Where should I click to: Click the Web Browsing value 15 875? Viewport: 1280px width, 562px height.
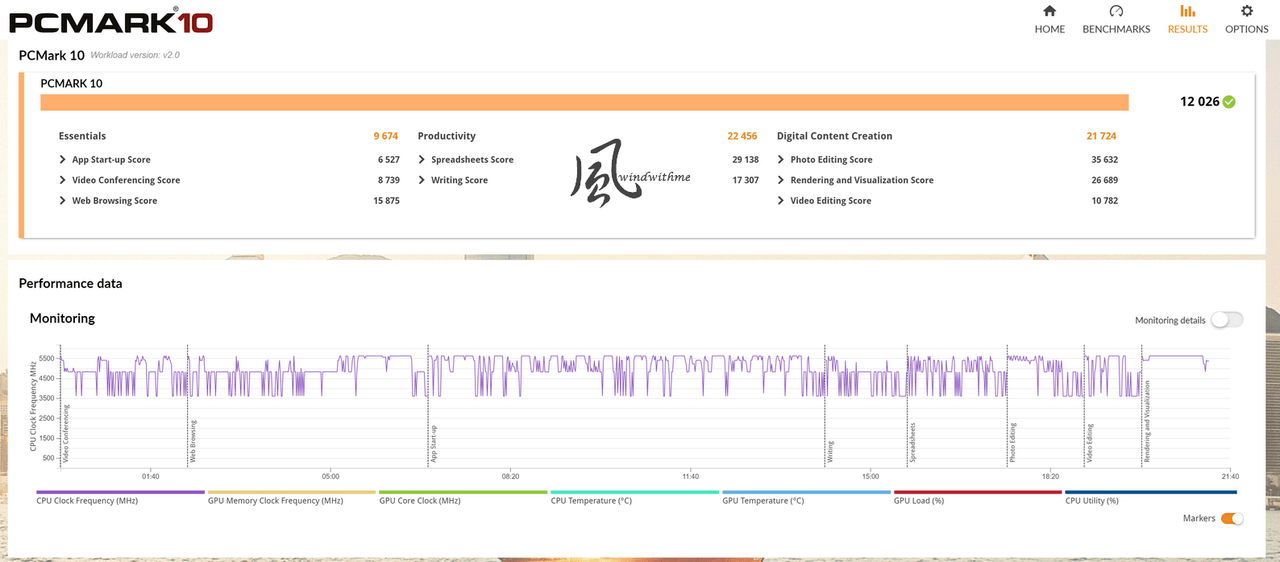coord(386,201)
